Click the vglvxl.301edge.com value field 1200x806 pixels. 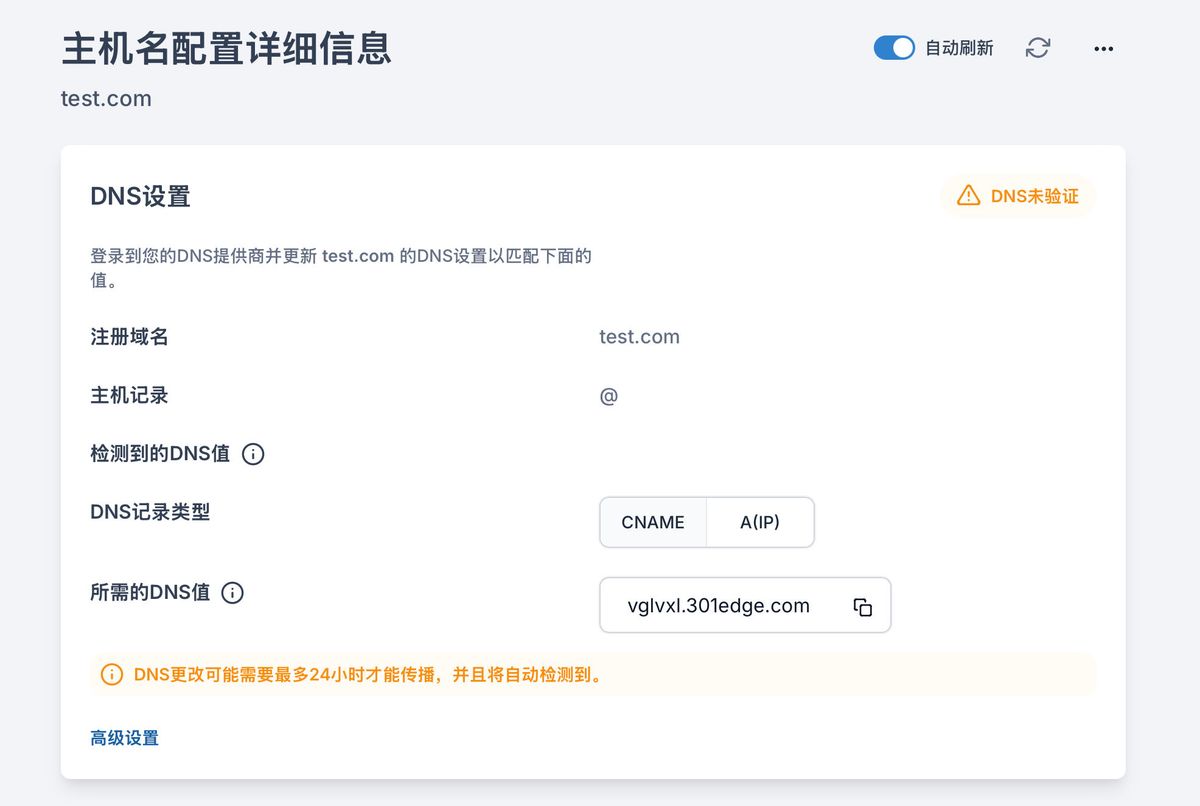coord(745,605)
